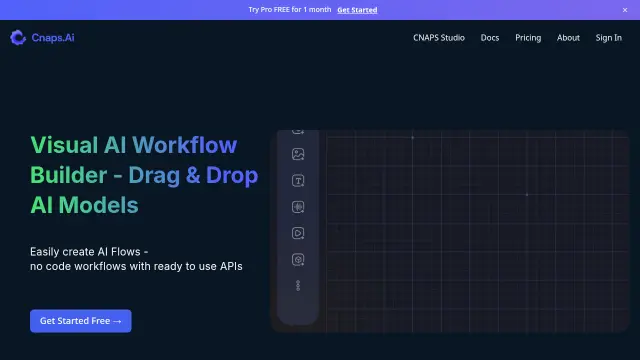The image size is (640, 360).
Task: Open the CNAPS Studio menu item
Action: (439, 38)
